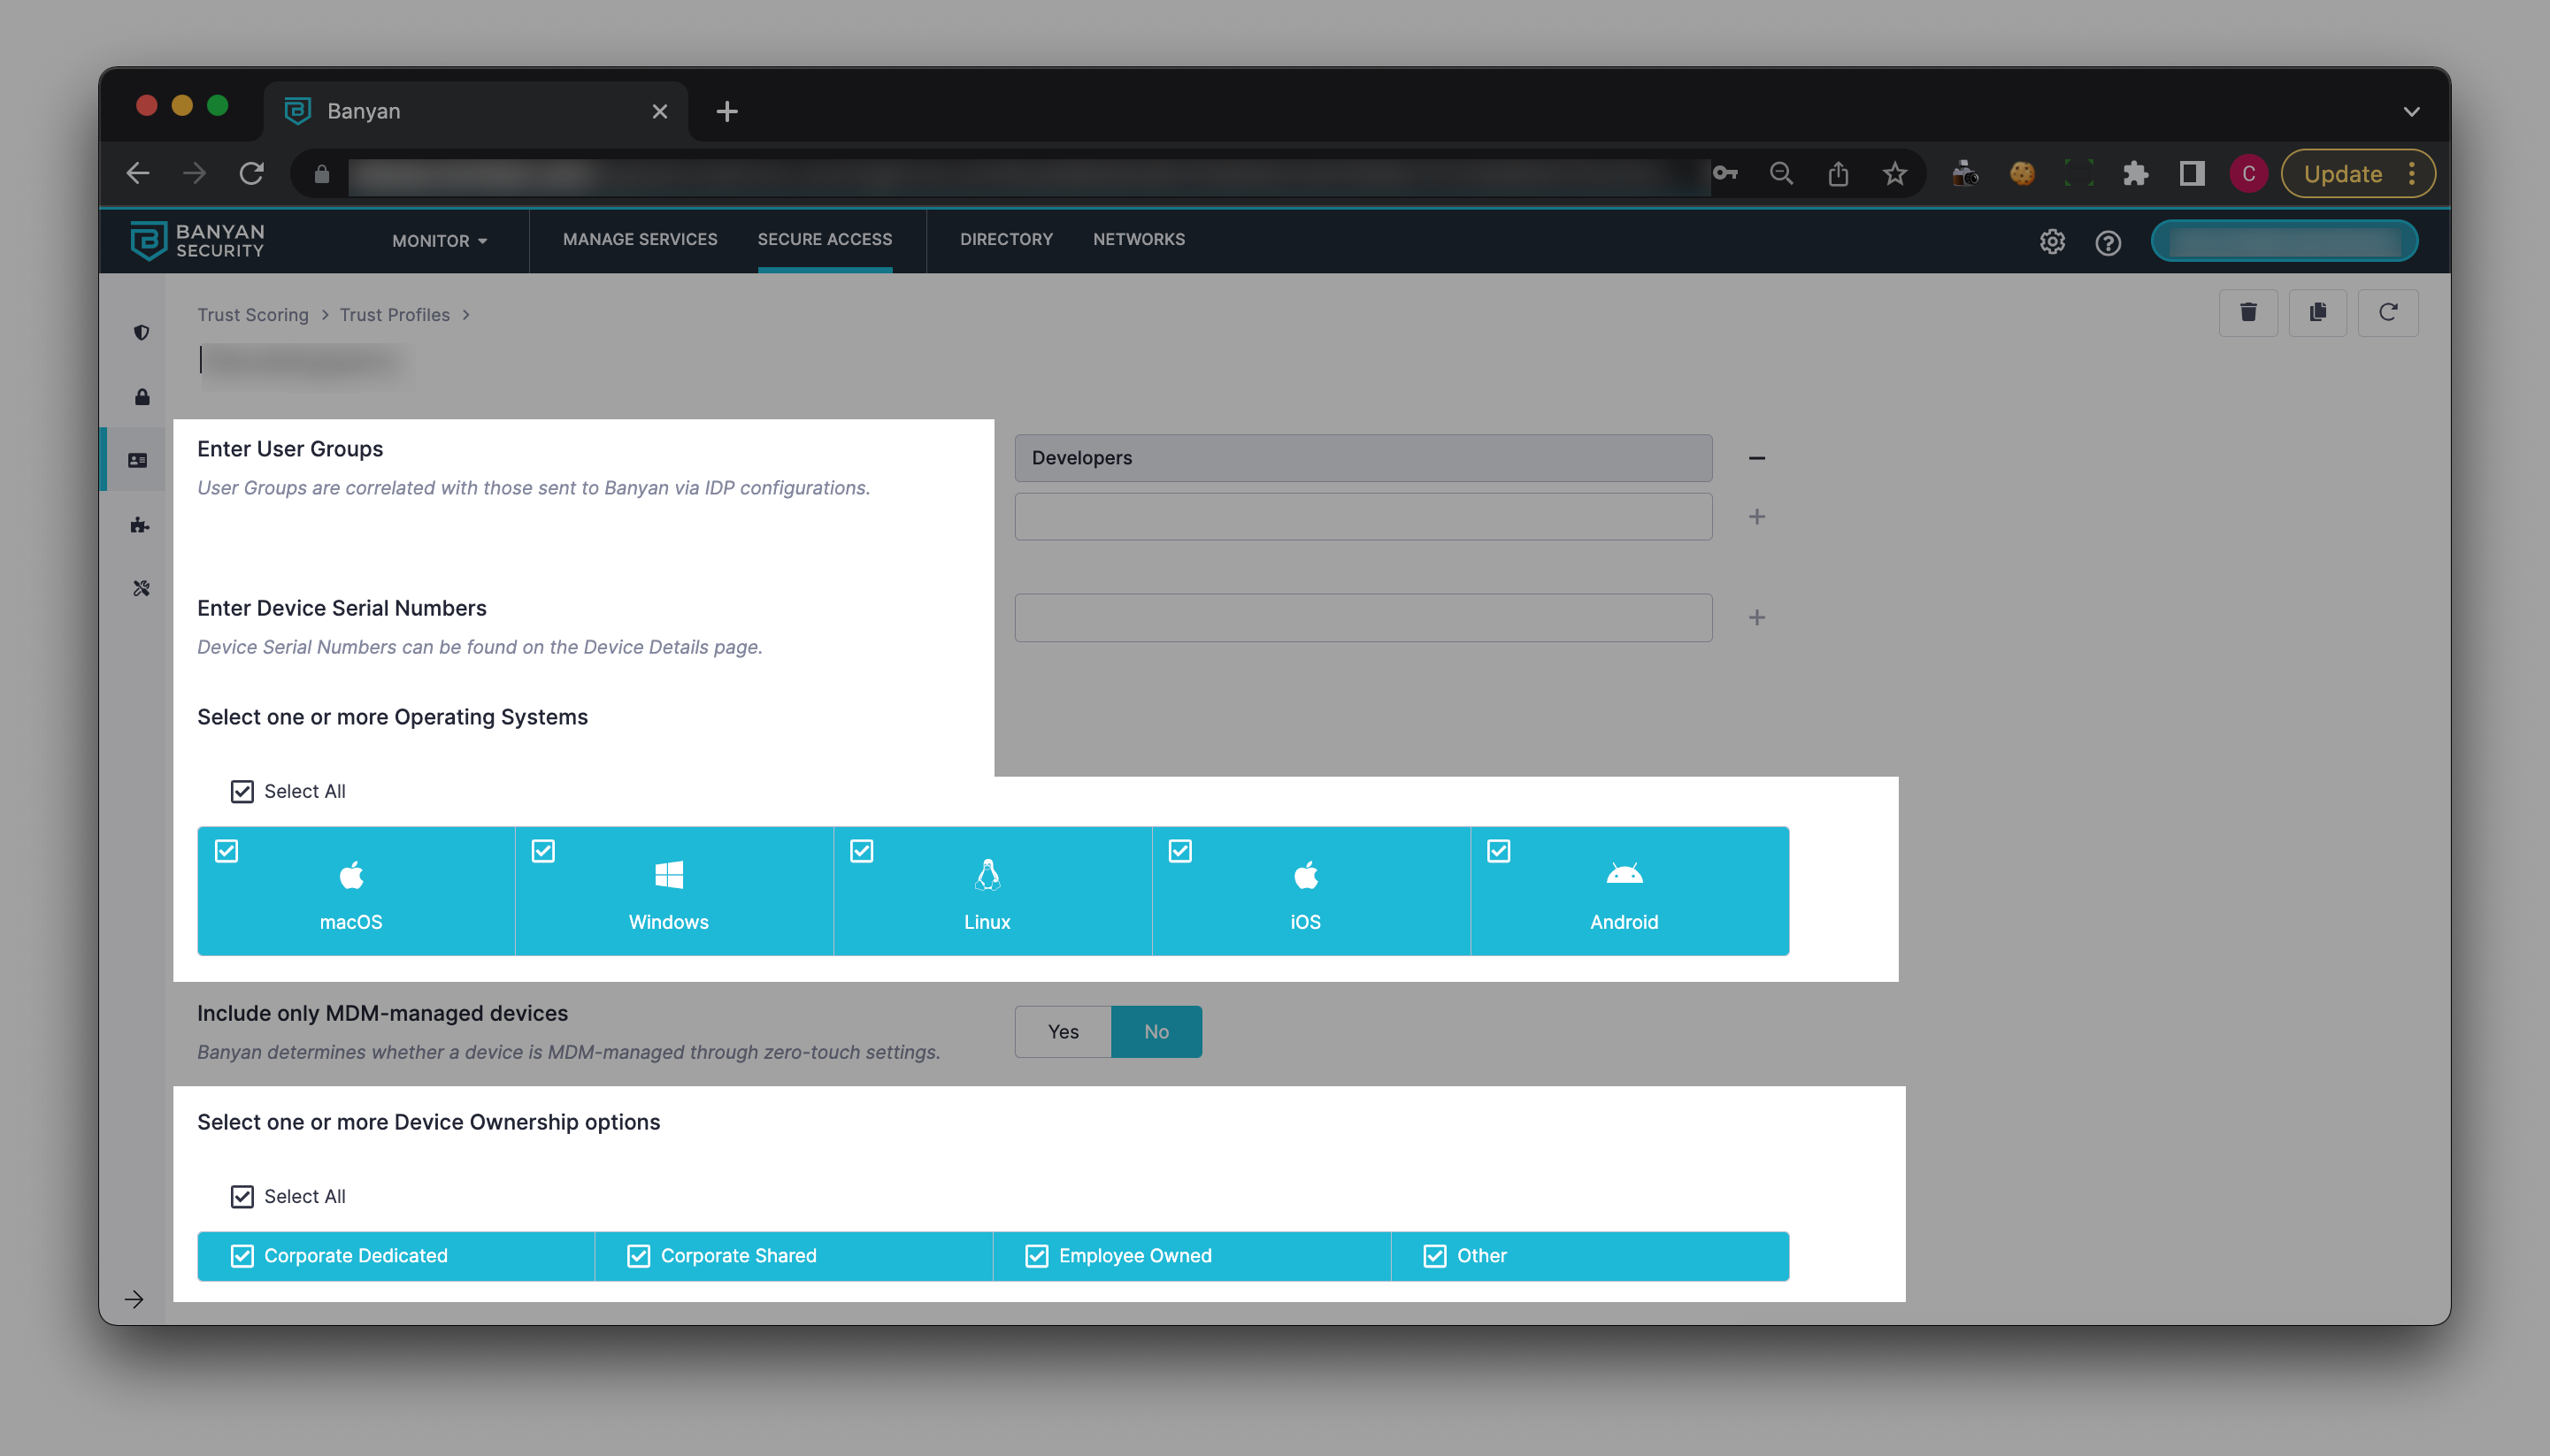The height and width of the screenshot is (1456, 2550).
Task: Open the Chrome tab list chevron
Action: coord(2410,111)
